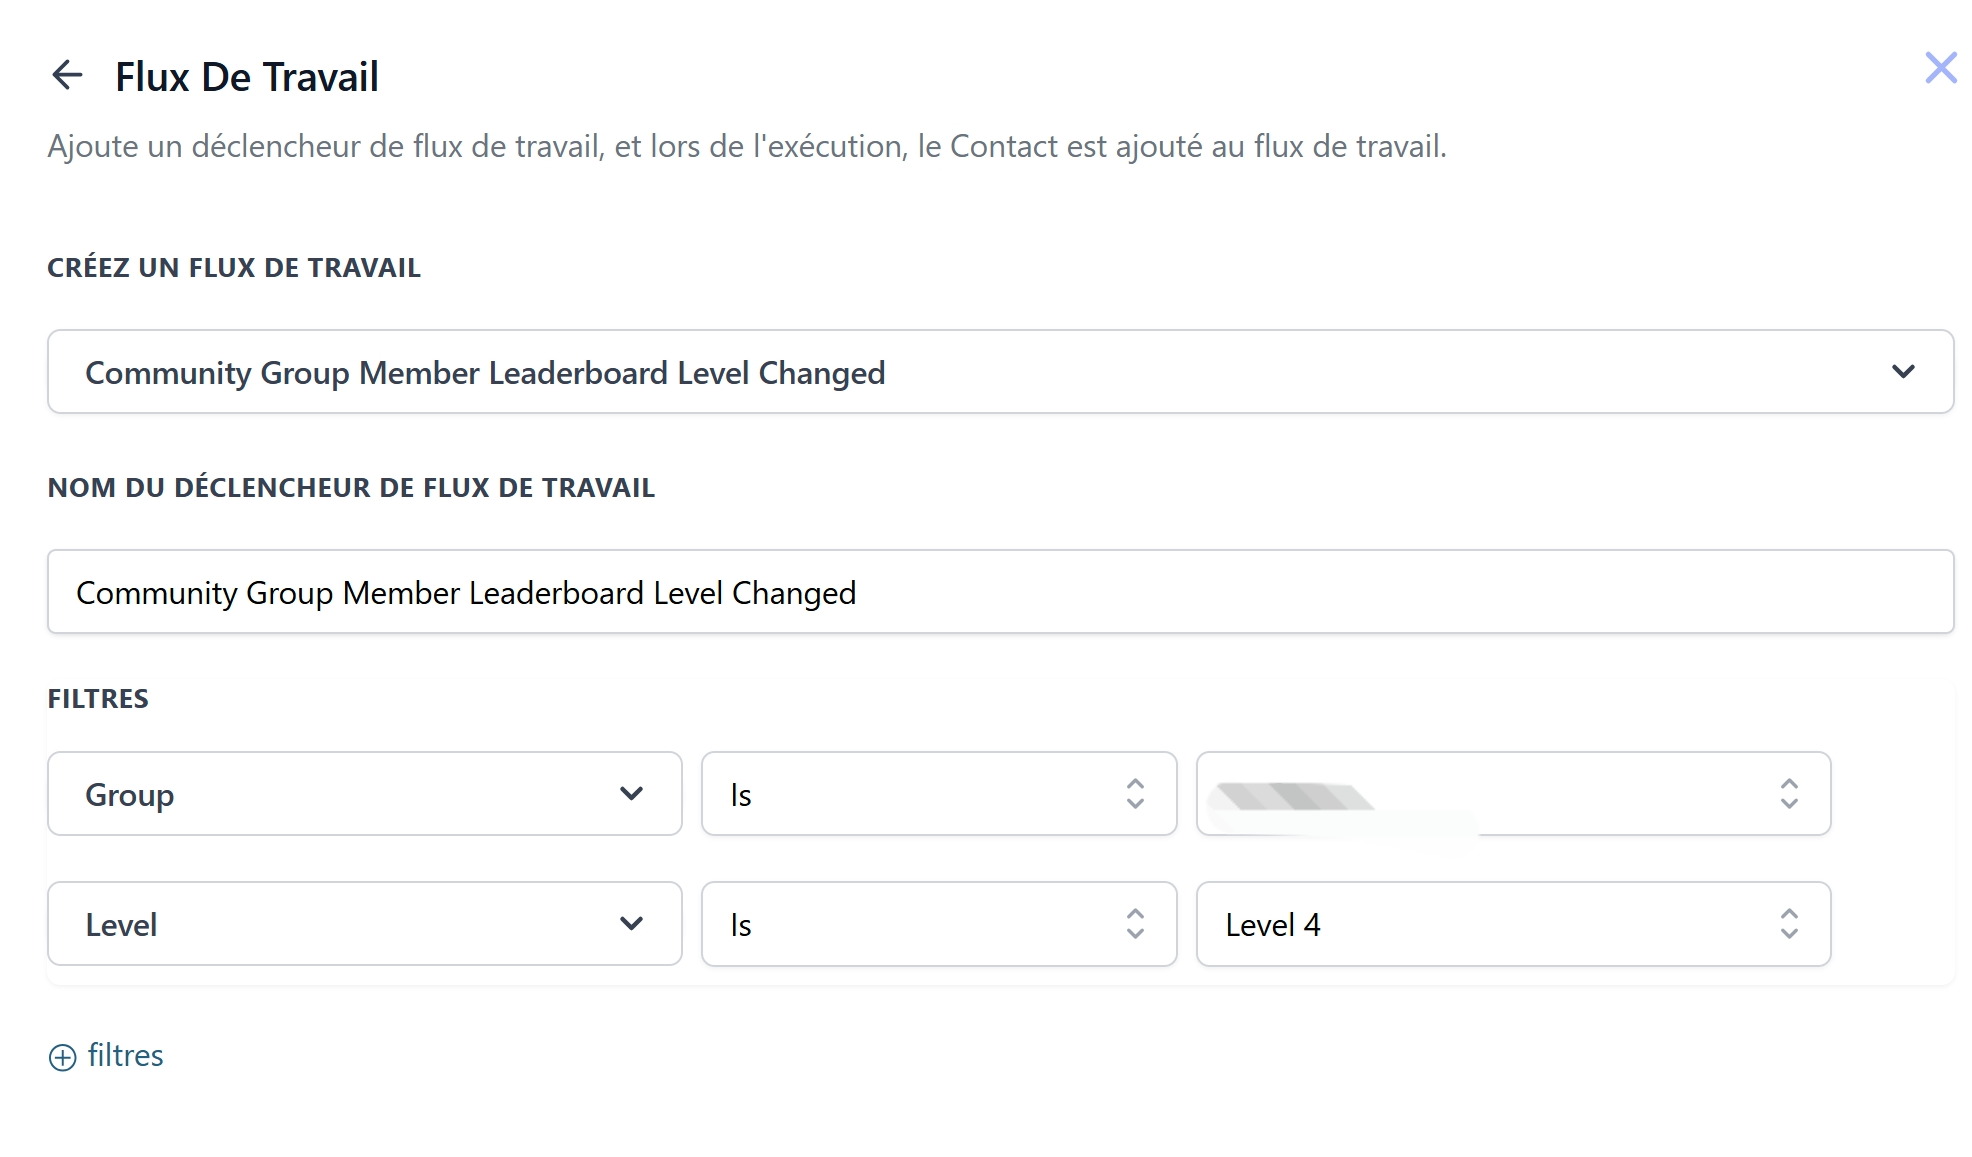The image size is (1972, 1157).
Task: Open the Is operator for Level filter
Action: pos(939,924)
